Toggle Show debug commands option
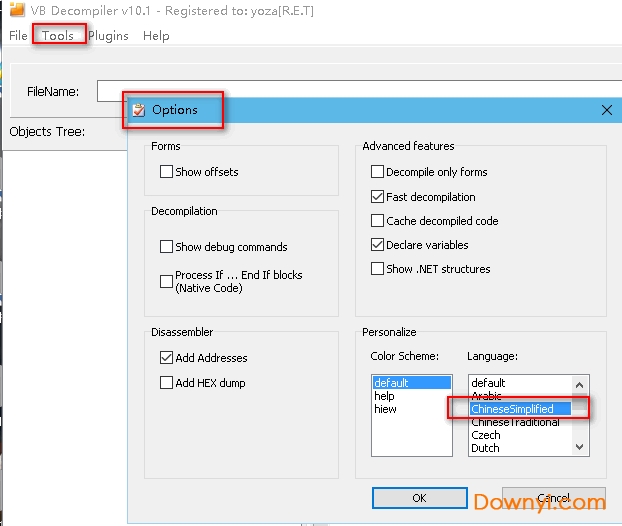The image size is (622, 526). point(166,247)
